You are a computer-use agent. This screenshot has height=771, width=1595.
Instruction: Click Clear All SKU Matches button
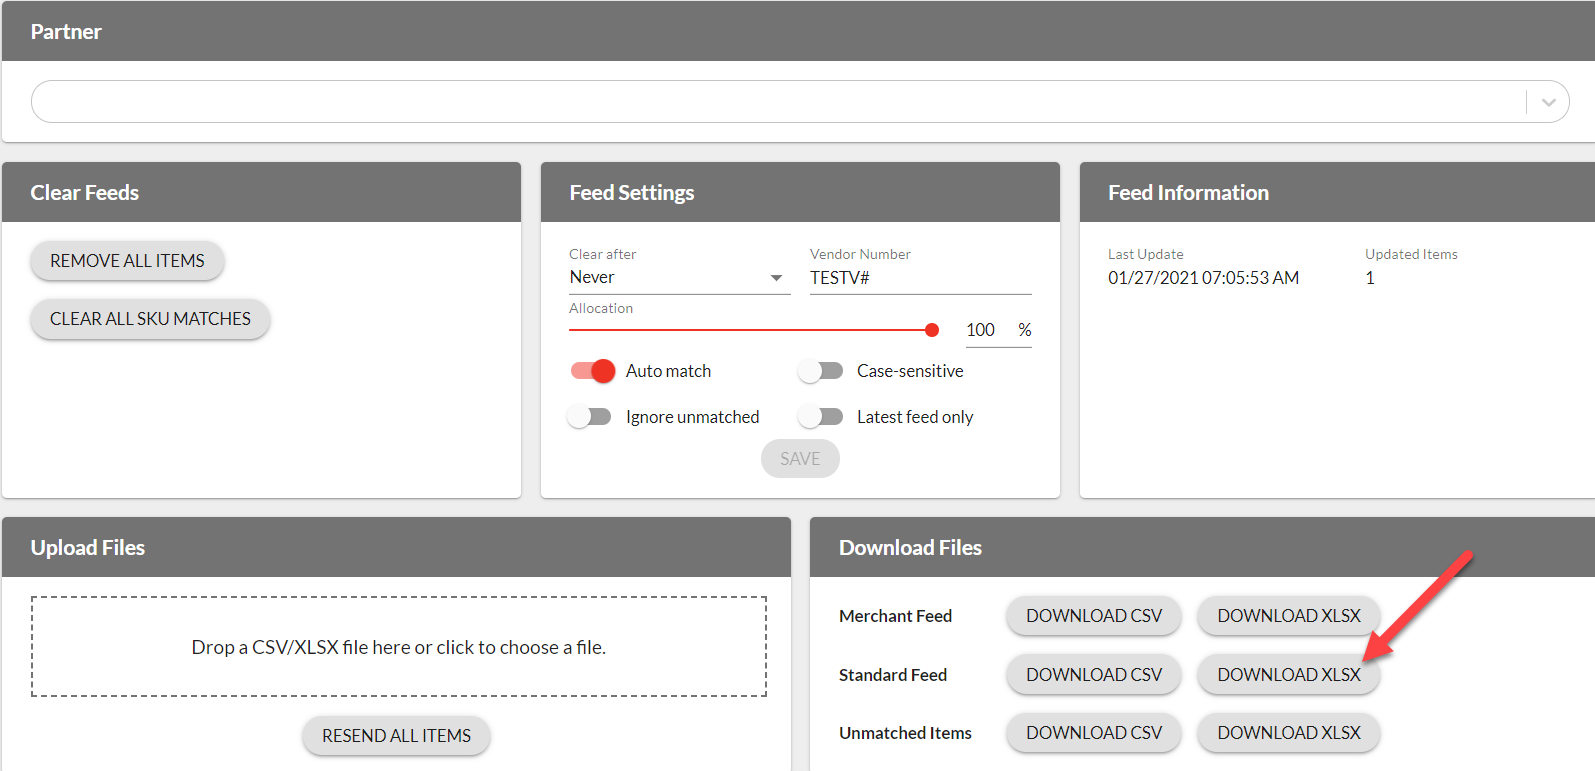tap(150, 319)
